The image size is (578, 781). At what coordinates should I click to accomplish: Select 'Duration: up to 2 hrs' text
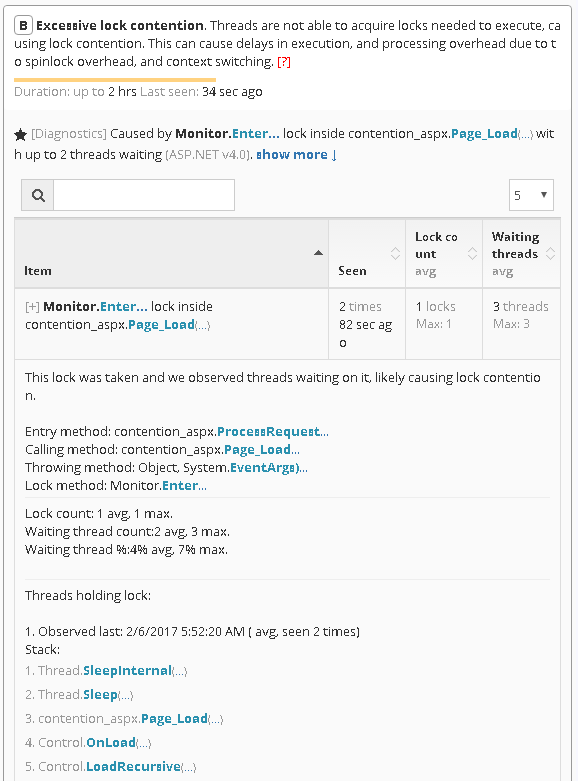click(x=75, y=92)
